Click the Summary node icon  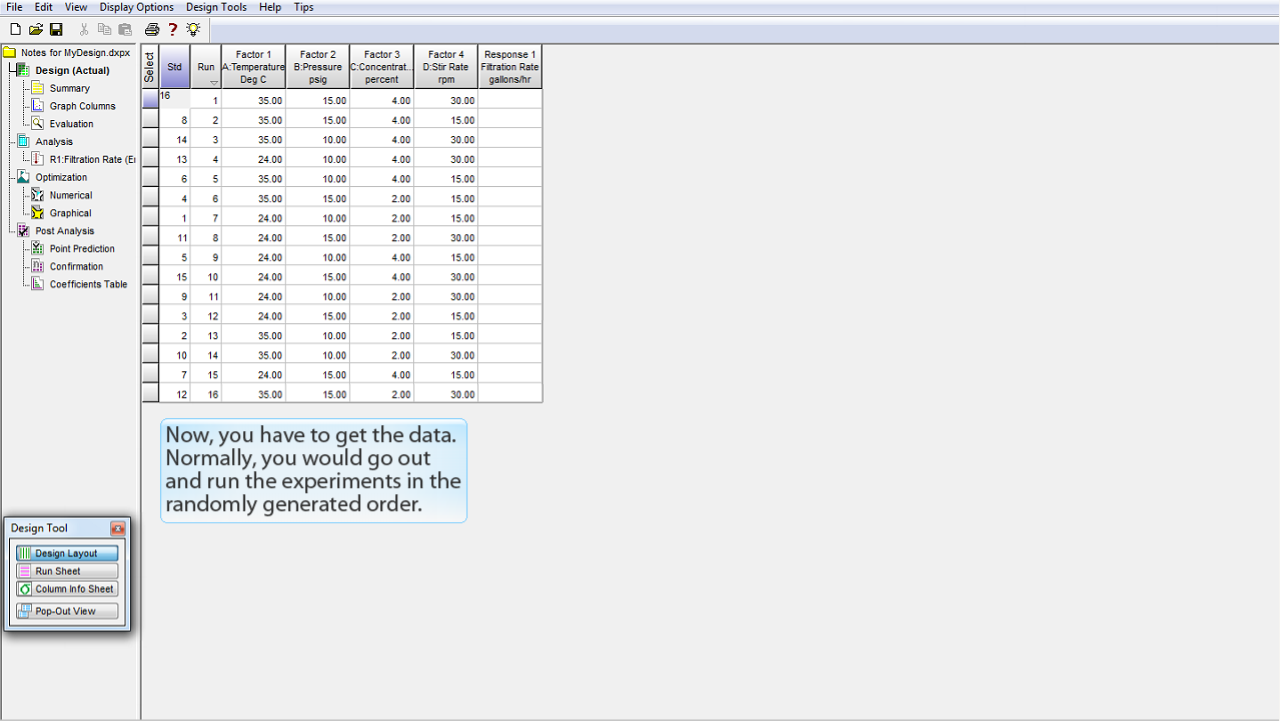click(38, 88)
